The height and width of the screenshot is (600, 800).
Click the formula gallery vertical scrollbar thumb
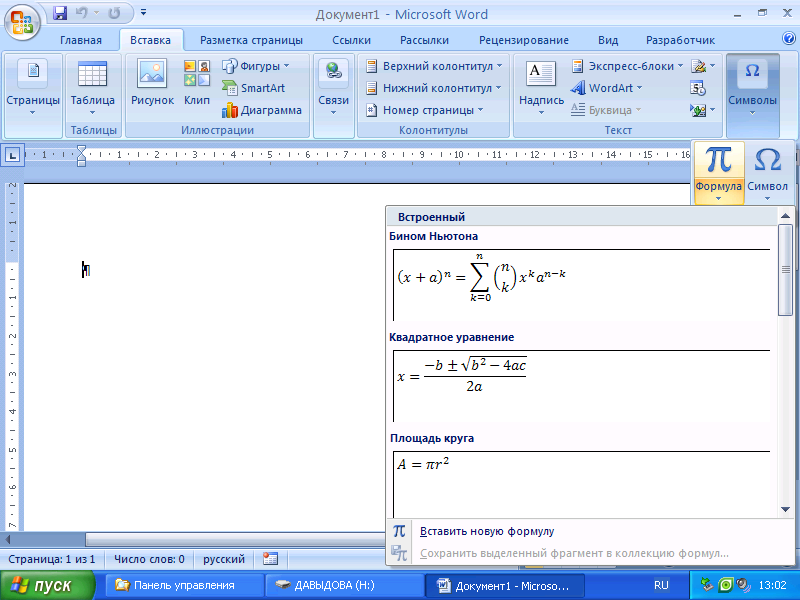point(785,270)
